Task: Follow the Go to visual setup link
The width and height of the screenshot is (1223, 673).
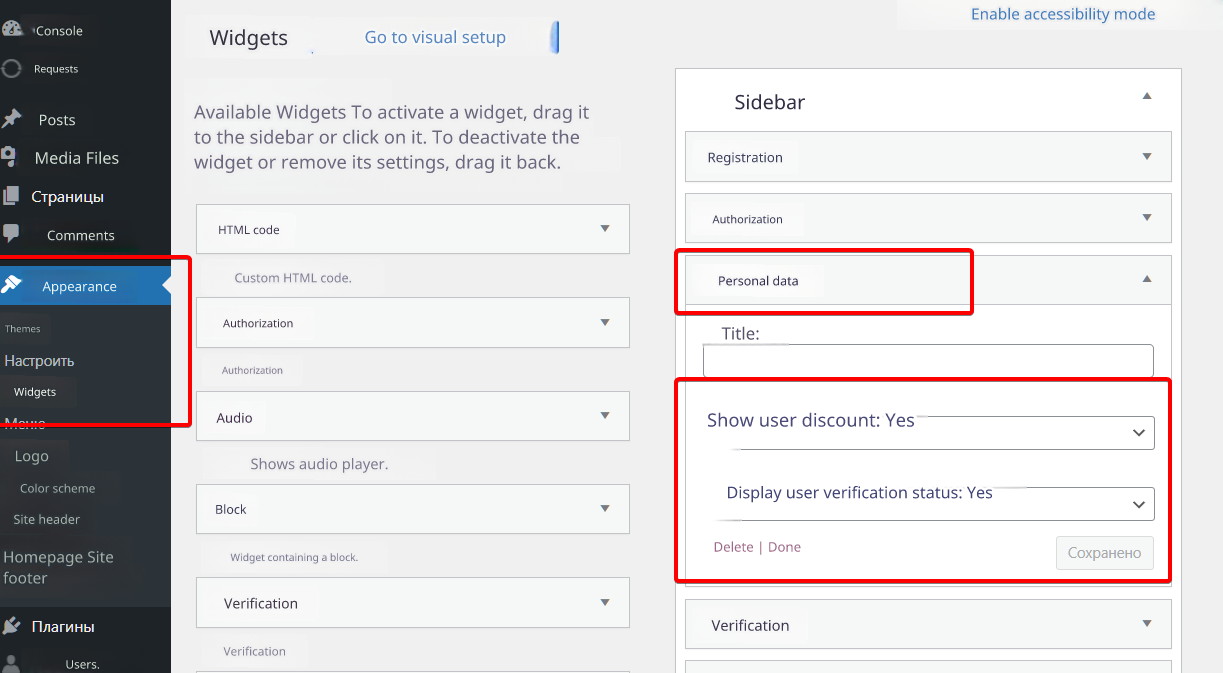Action: click(x=435, y=37)
